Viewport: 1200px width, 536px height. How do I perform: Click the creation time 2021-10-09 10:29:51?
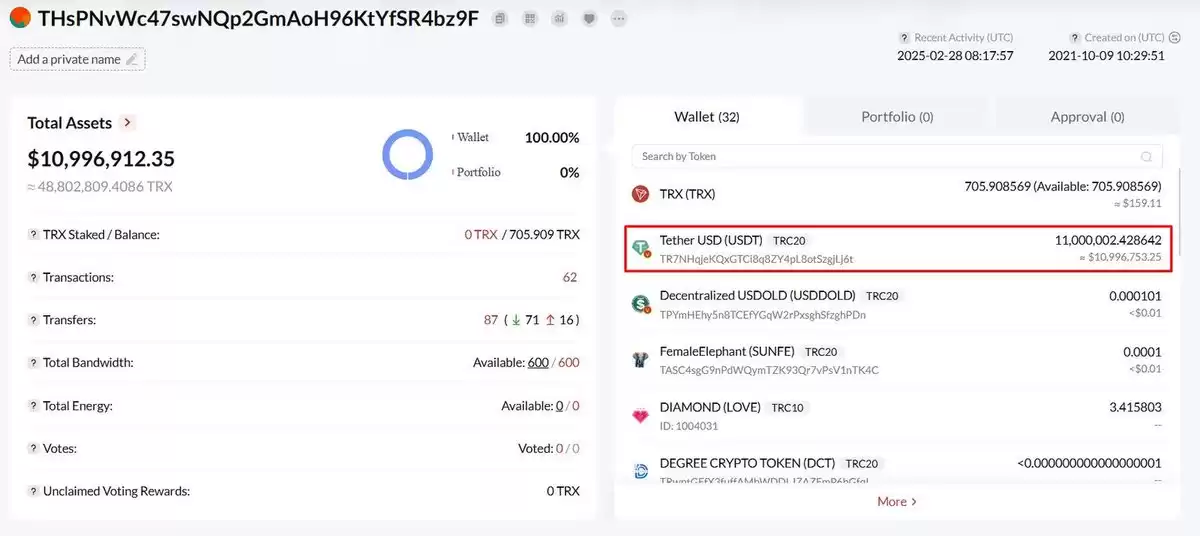(x=1106, y=56)
